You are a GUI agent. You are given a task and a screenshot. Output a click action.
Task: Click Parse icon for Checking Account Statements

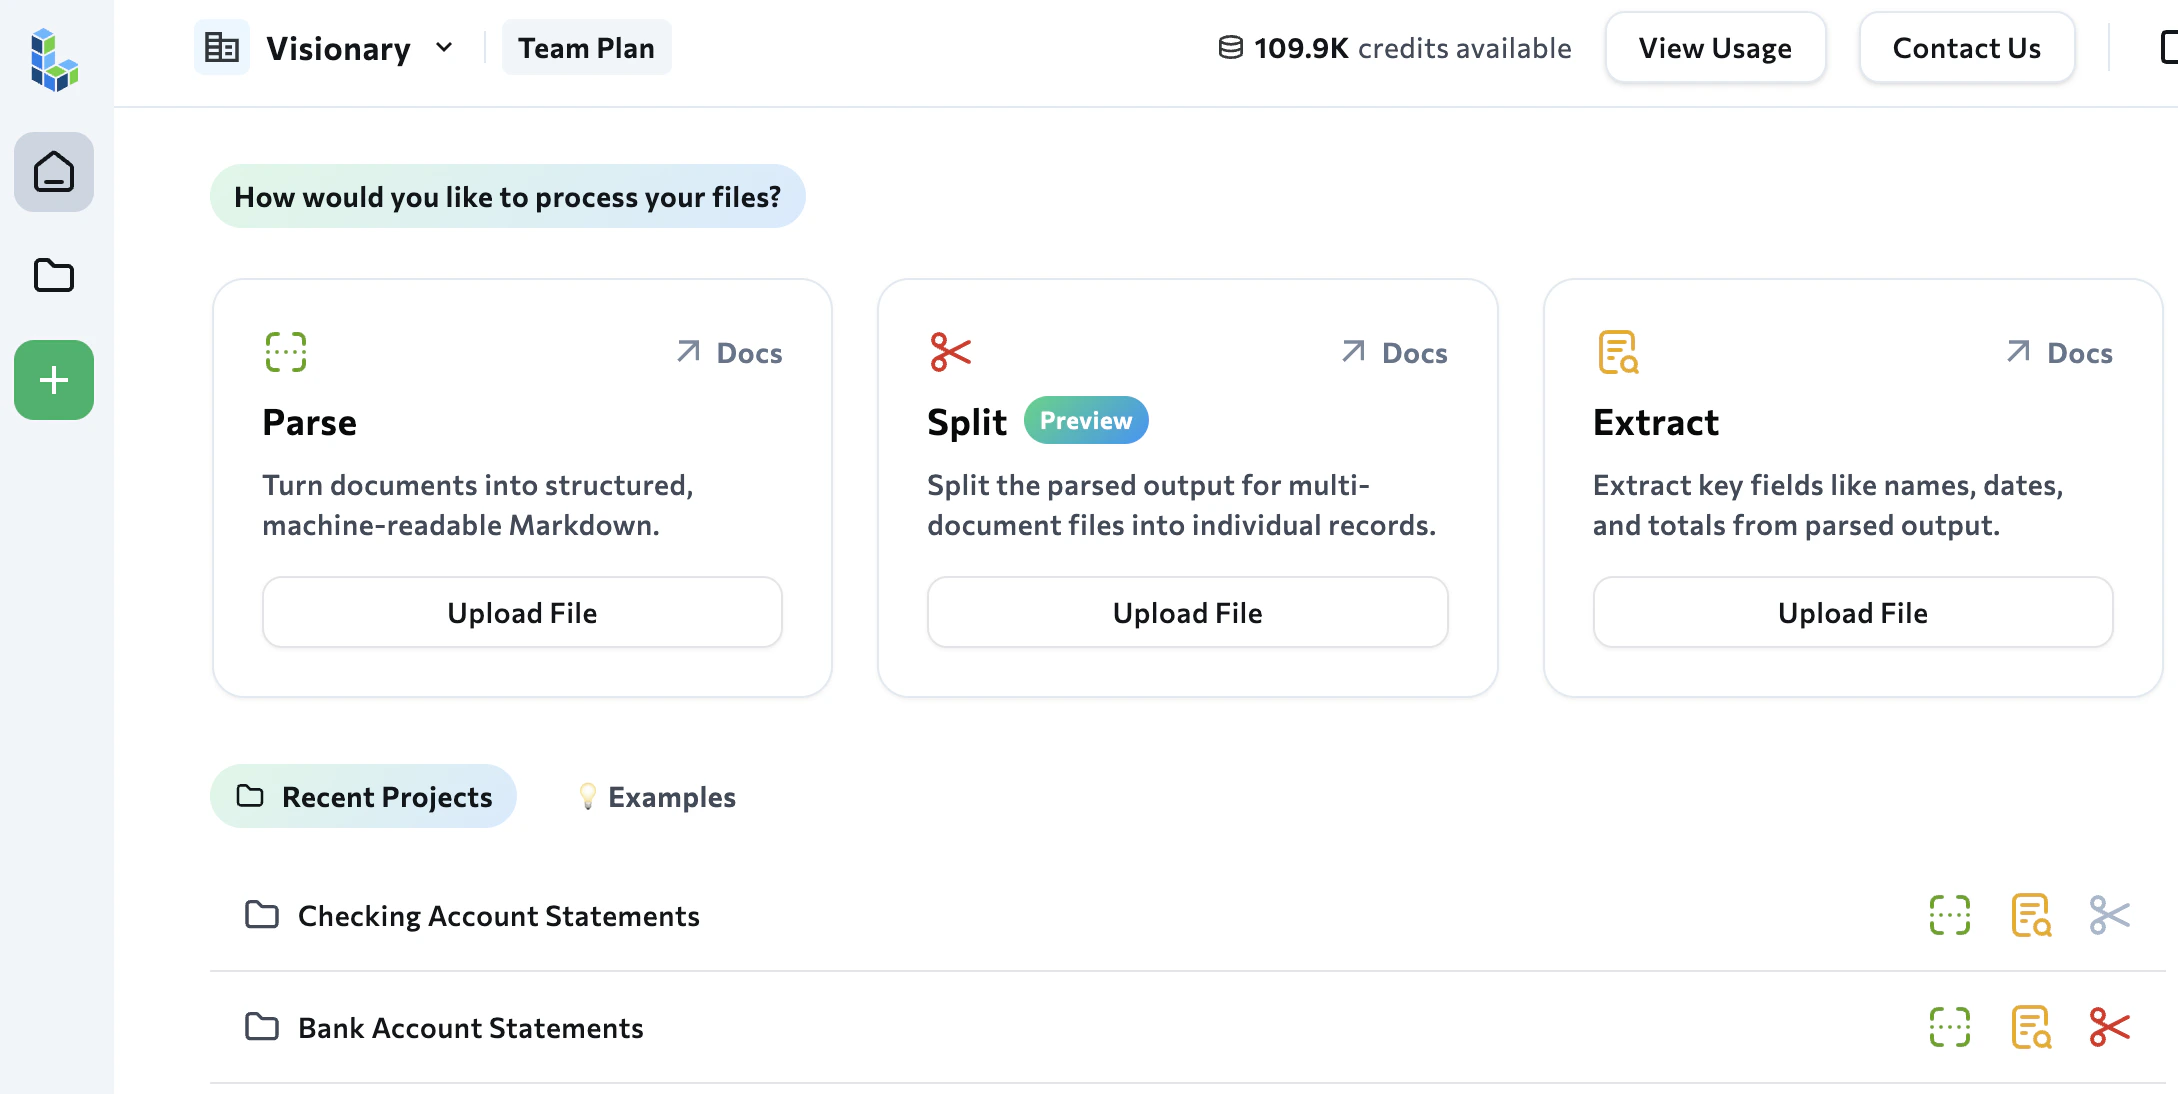click(x=1949, y=915)
